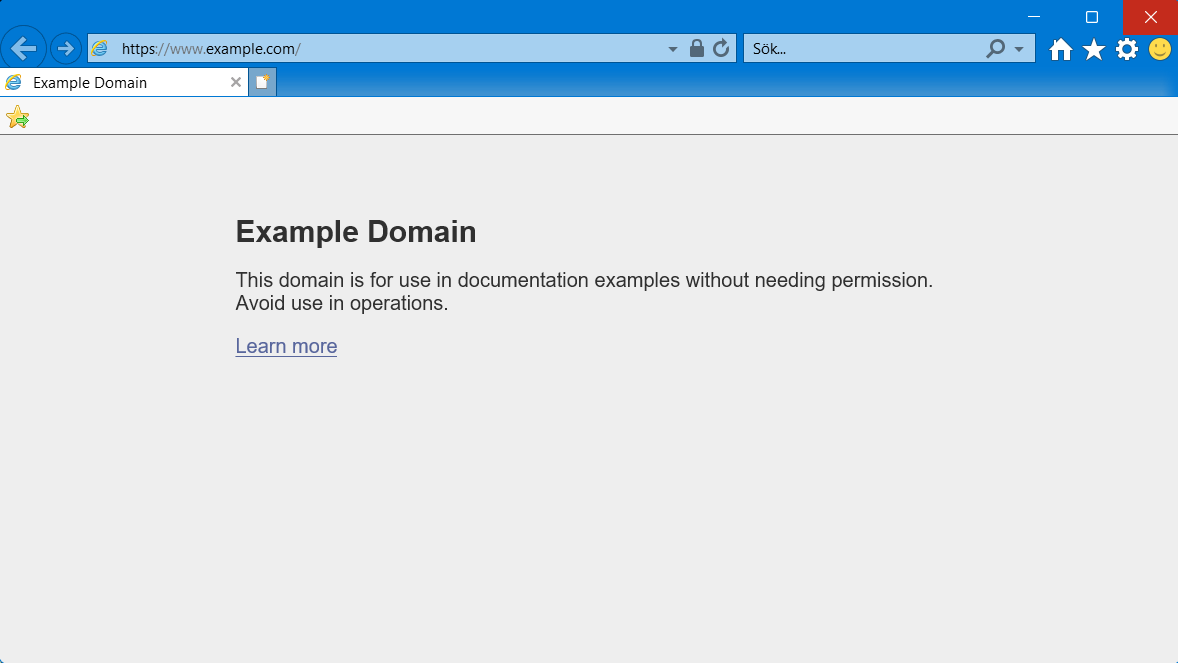Follow the Learn more link
1178x663 pixels.
(286, 346)
